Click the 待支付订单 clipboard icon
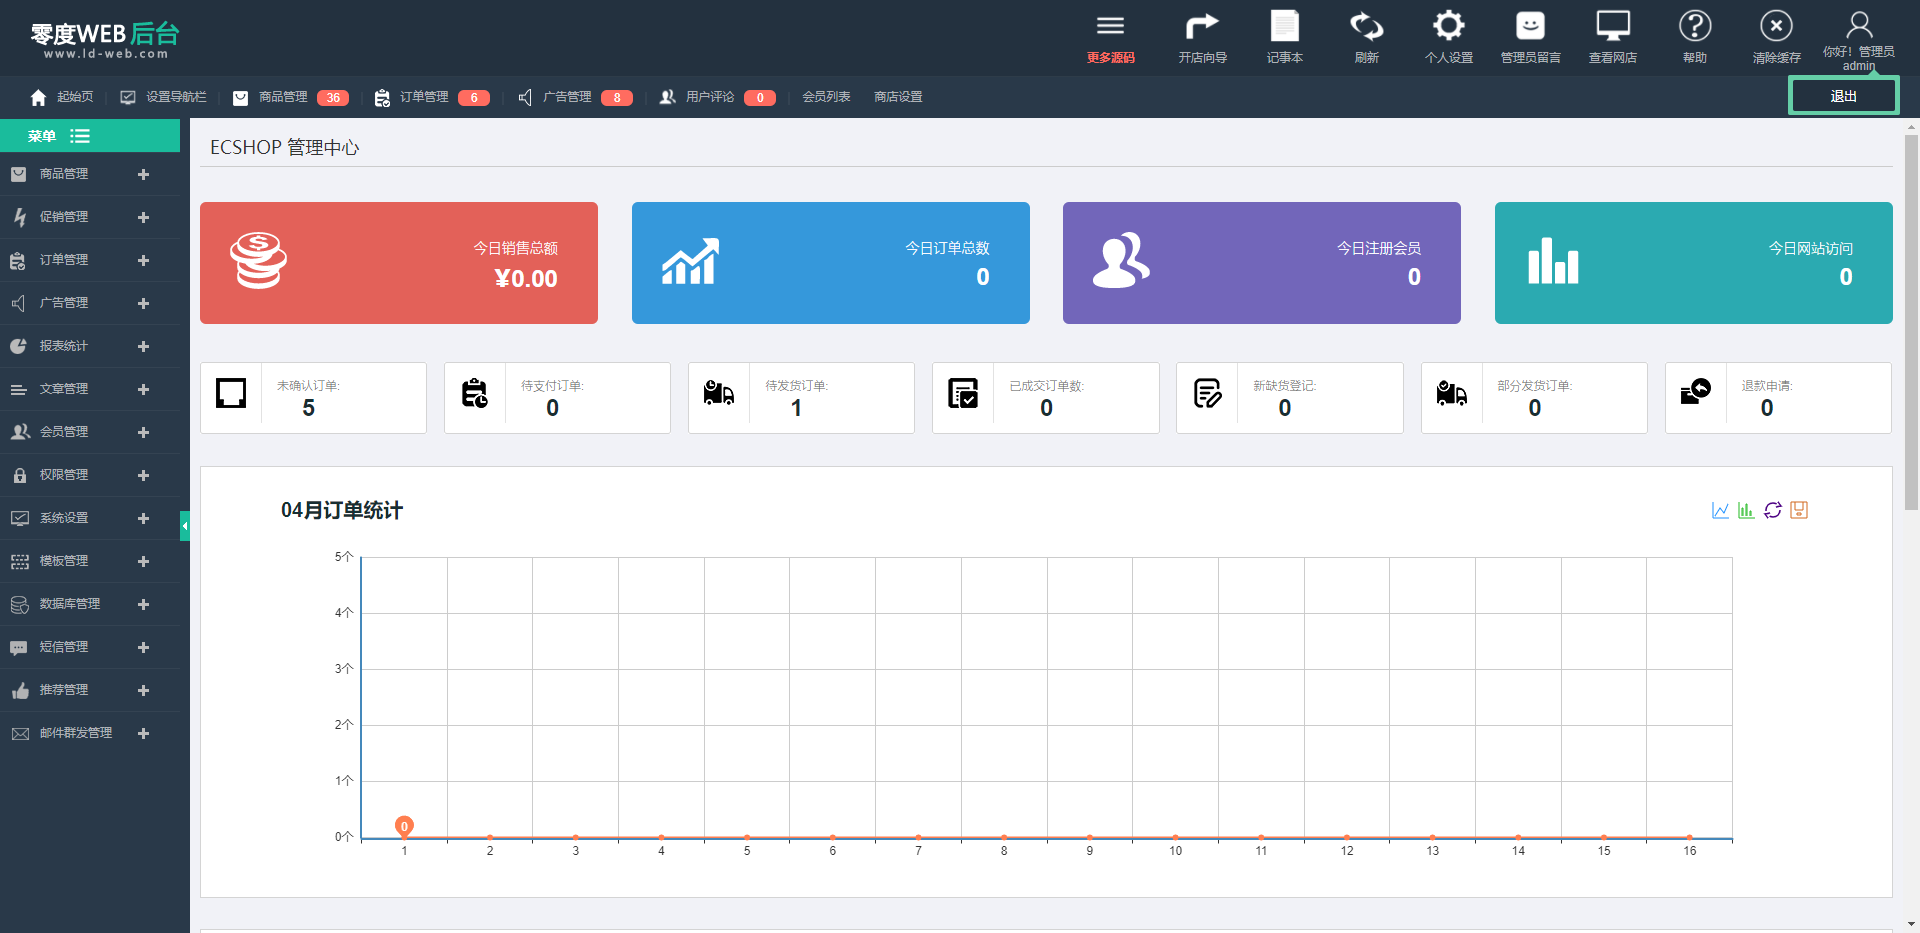Screen dimensions: 1920x933 475,393
